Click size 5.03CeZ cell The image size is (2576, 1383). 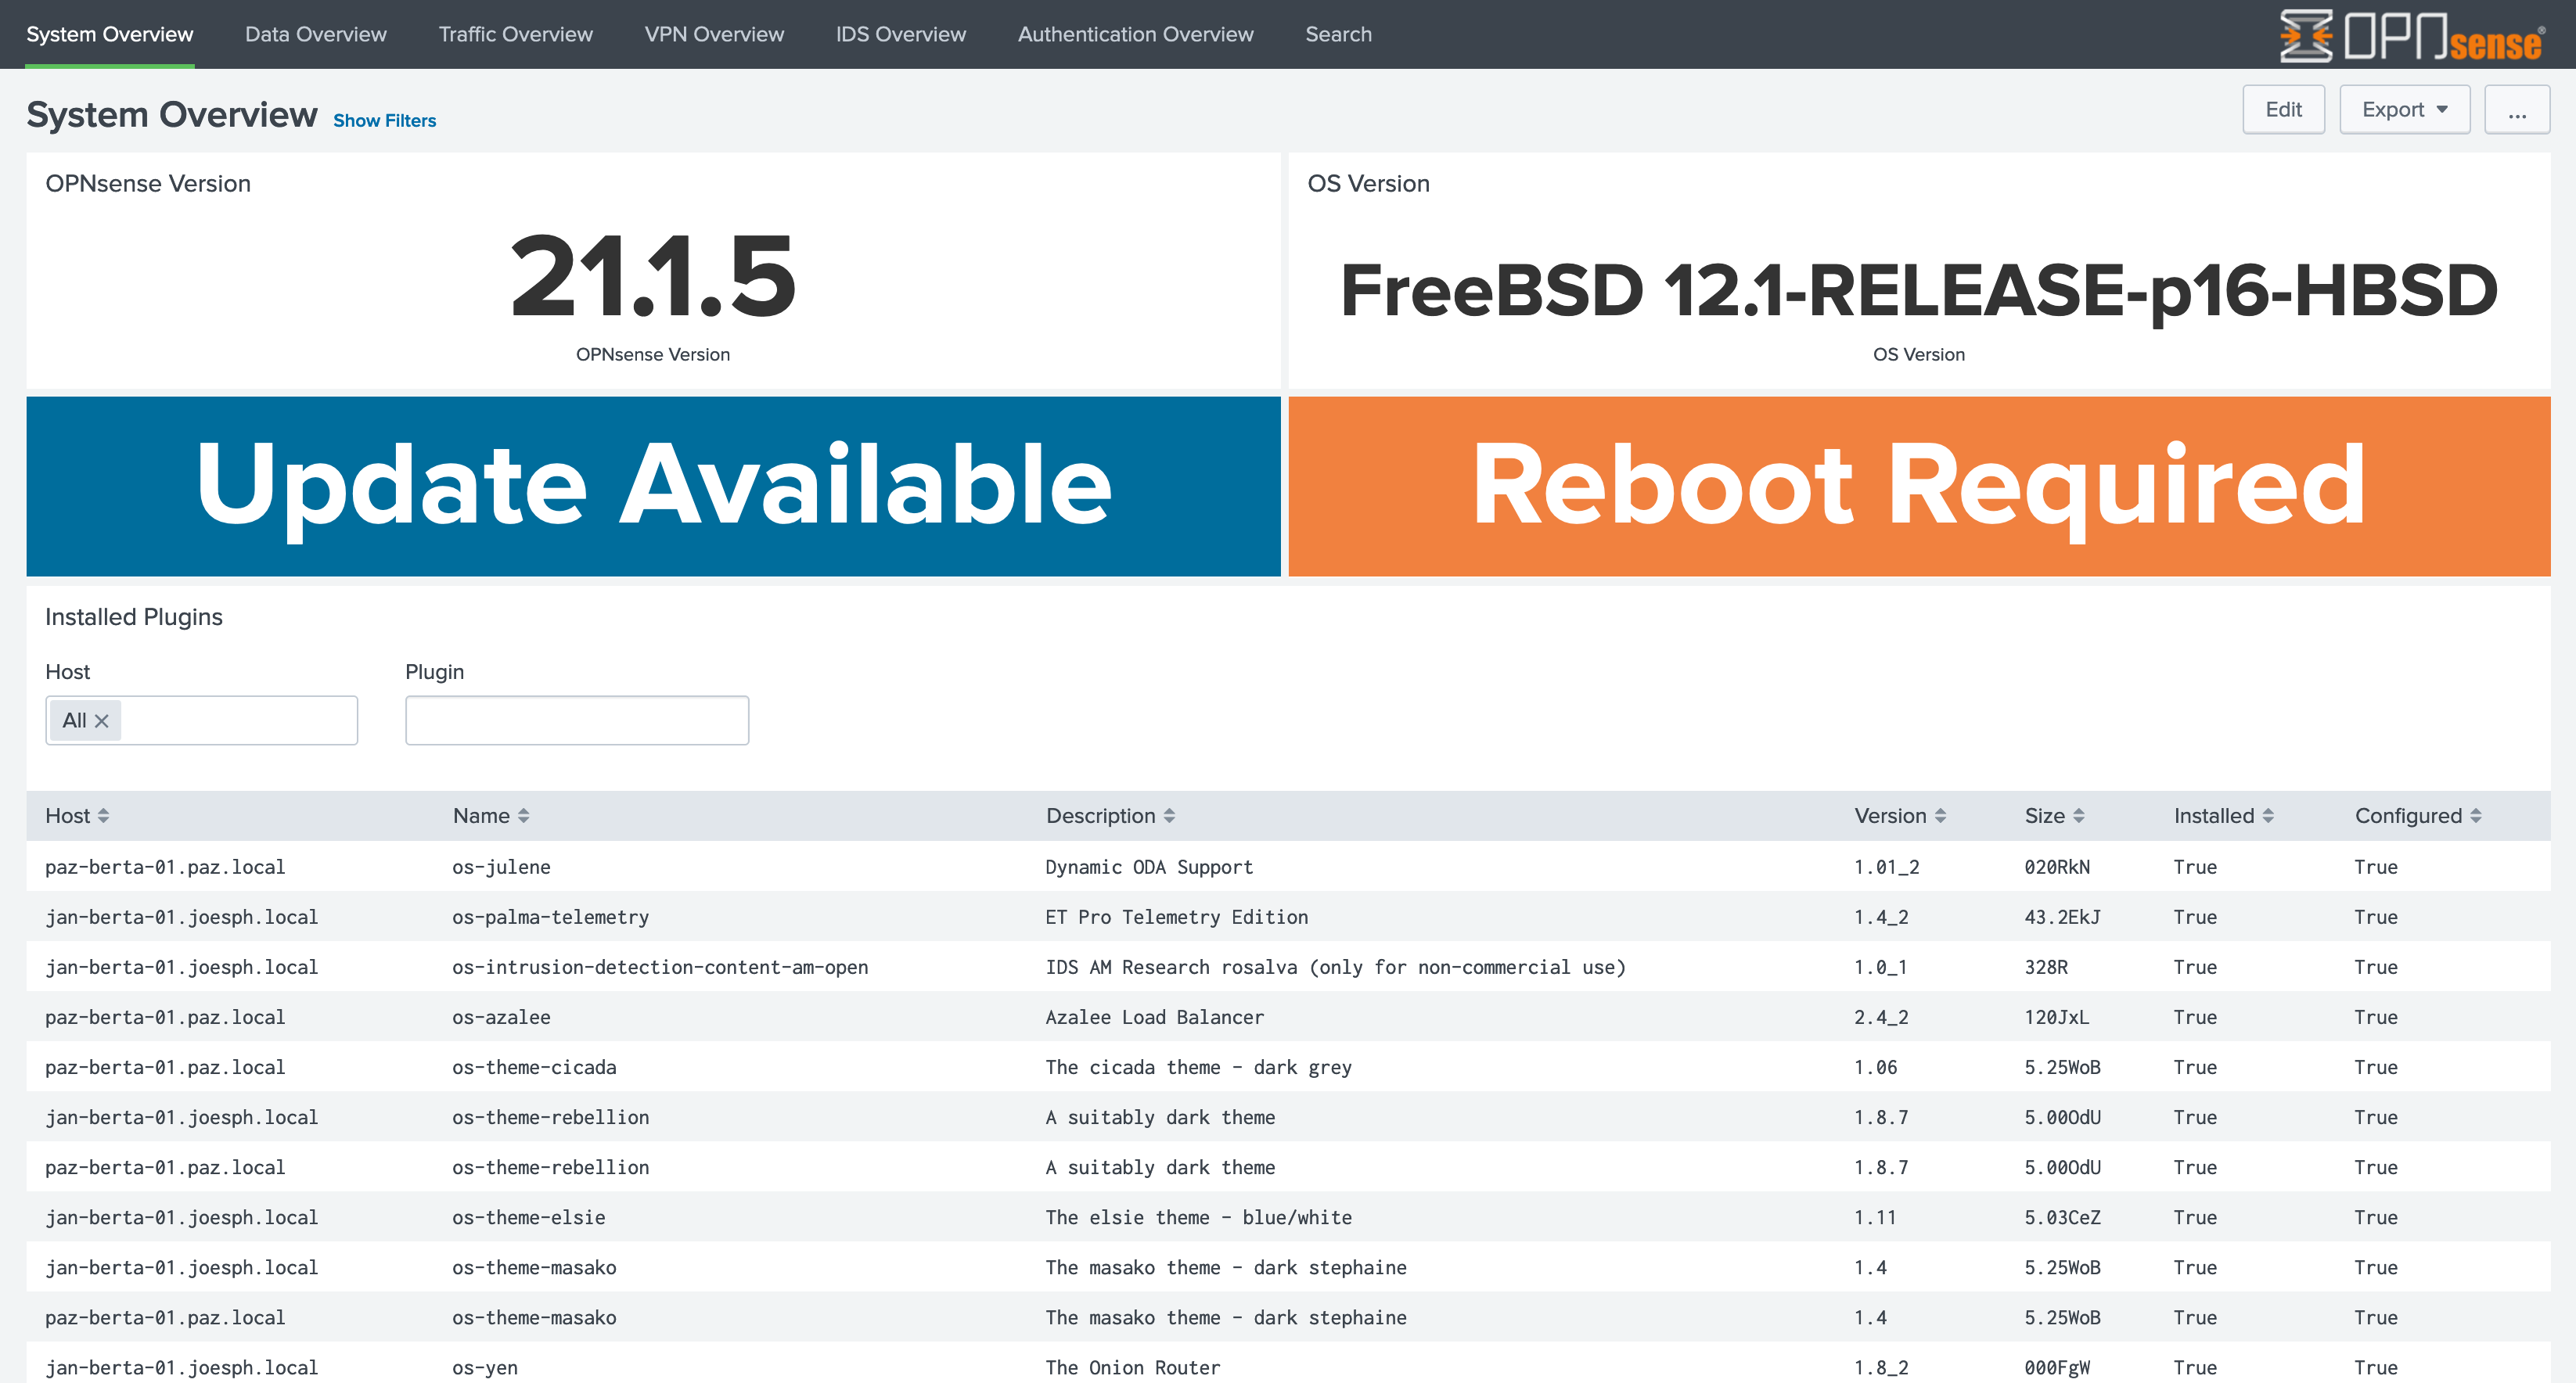[2062, 1217]
